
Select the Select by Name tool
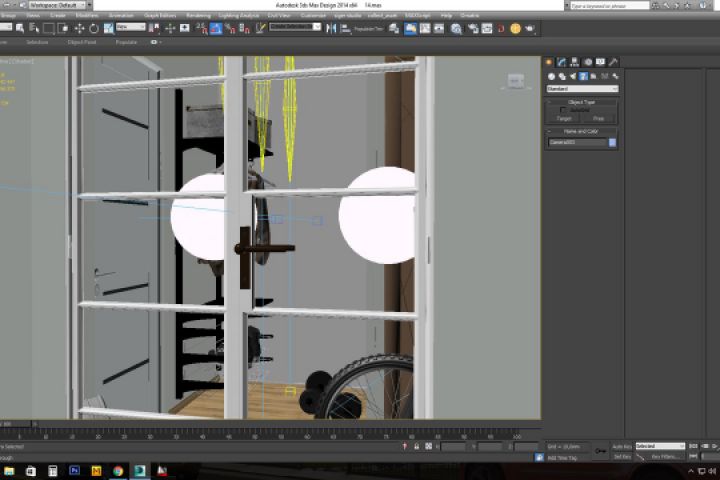[x=34, y=28]
